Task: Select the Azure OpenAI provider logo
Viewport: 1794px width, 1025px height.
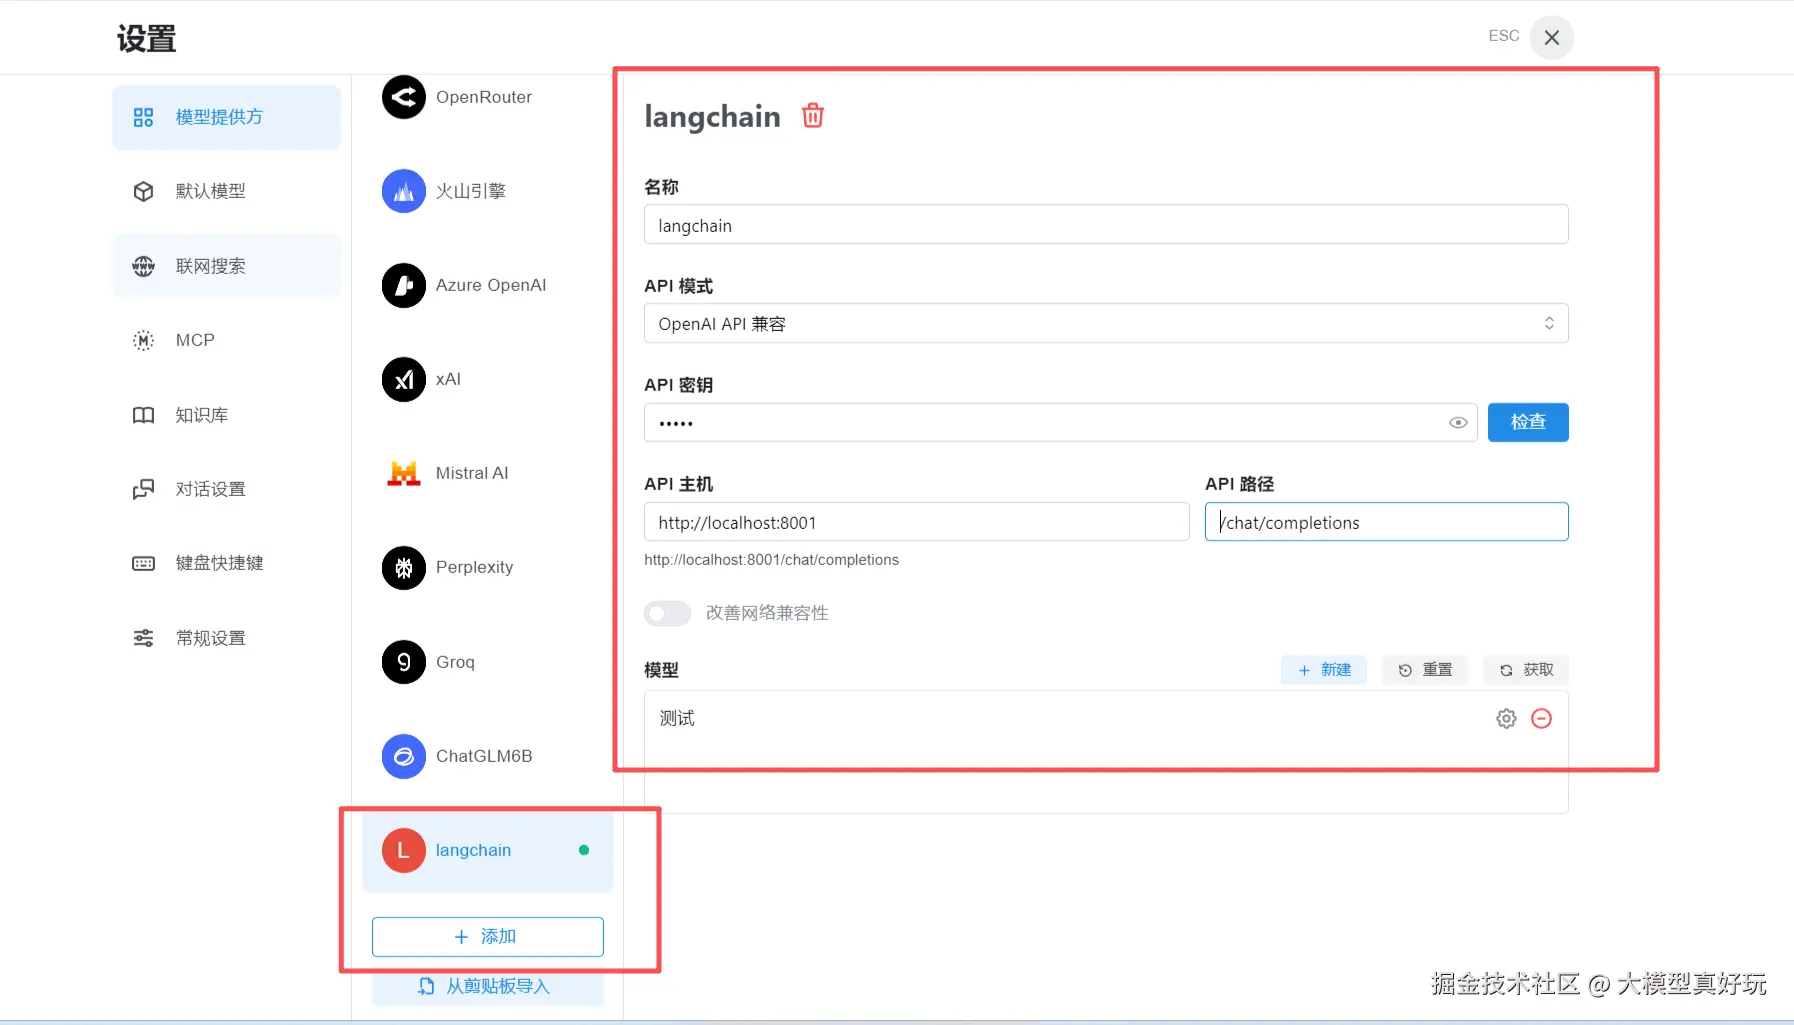Action: pos(404,285)
